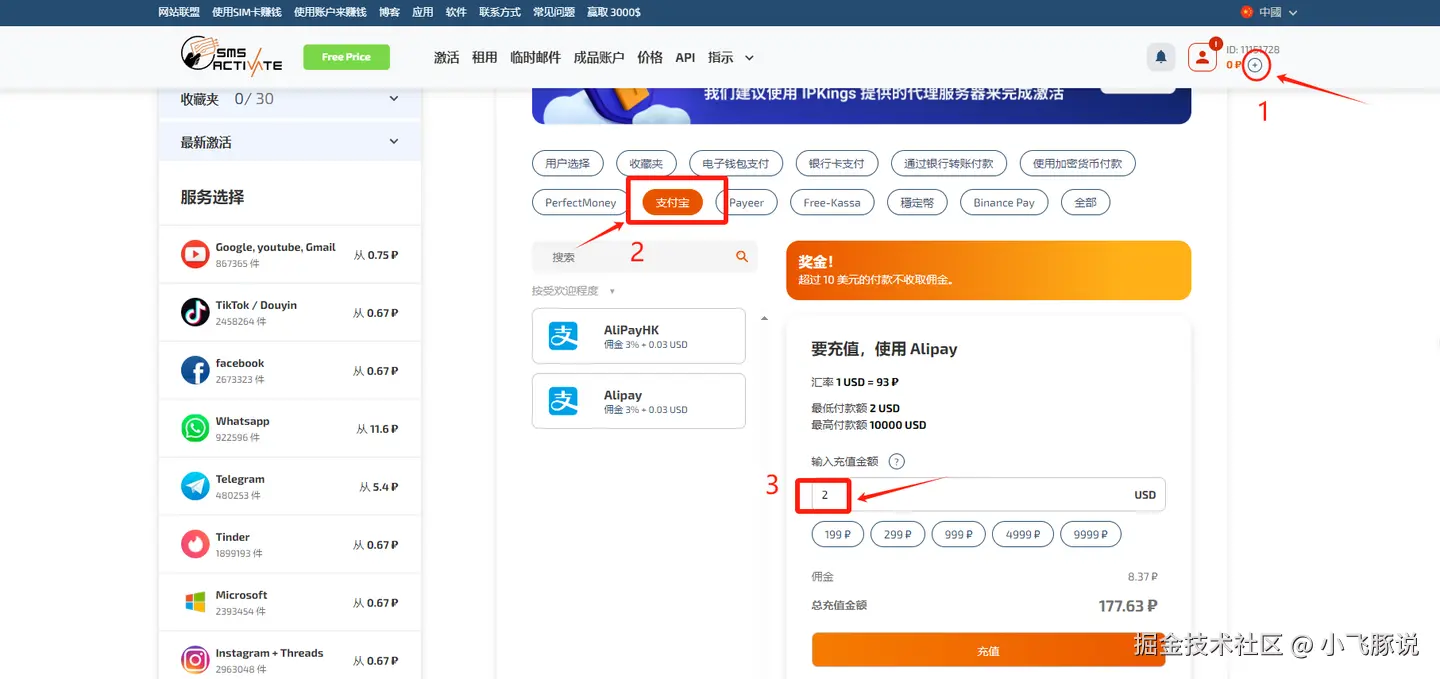
Task: Select the PerfectMoney filter tag
Action: (580, 202)
